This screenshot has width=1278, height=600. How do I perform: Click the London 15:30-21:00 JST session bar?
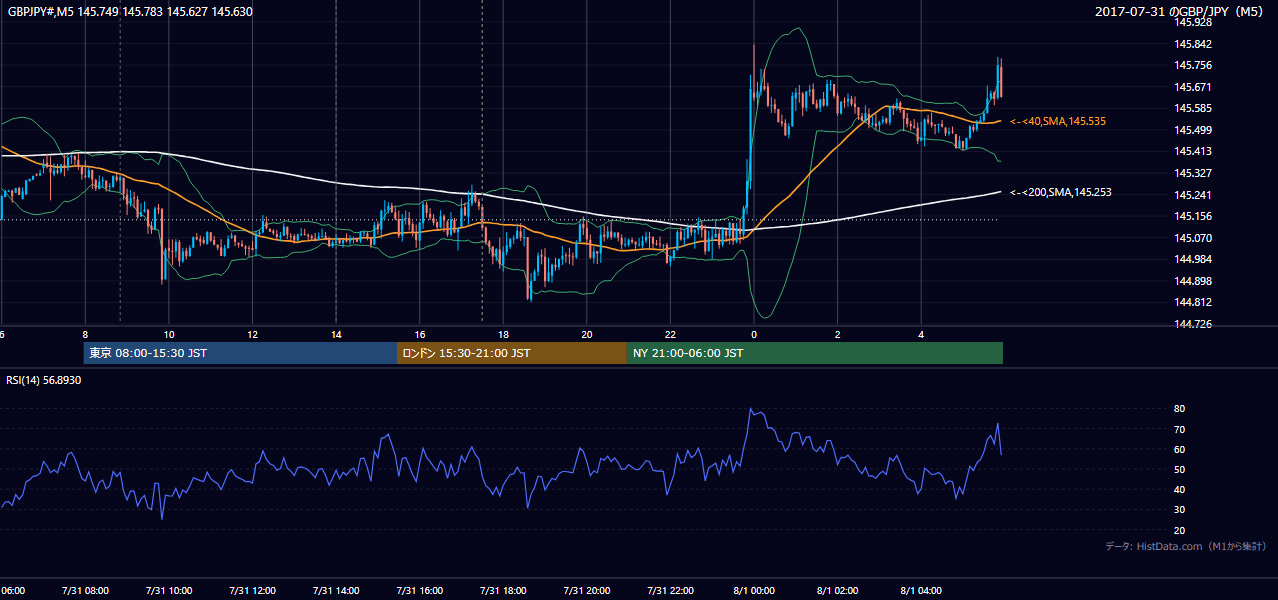[x=512, y=353]
